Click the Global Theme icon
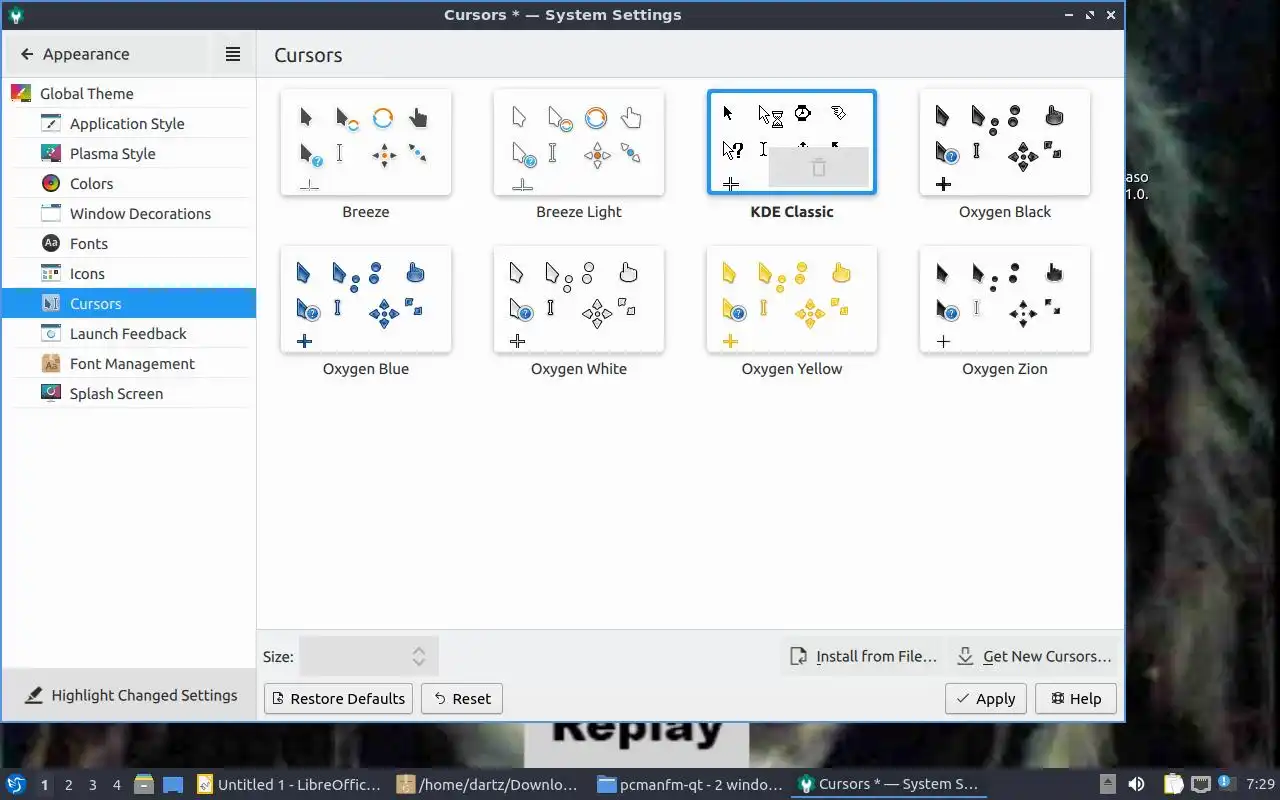The height and width of the screenshot is (800, 1280). 21,93
